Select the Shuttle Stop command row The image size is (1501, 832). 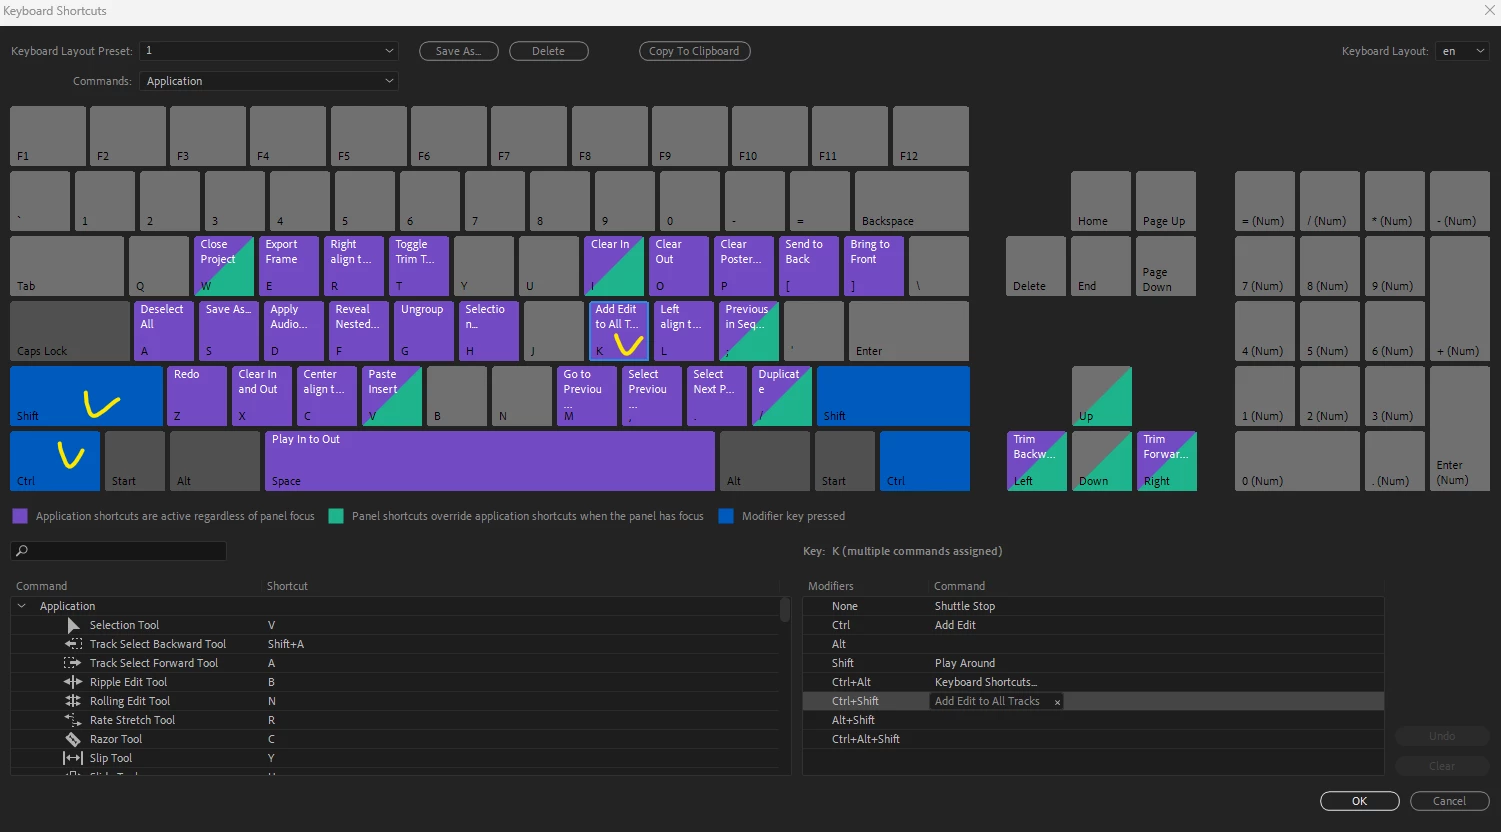pos(1093,606)
